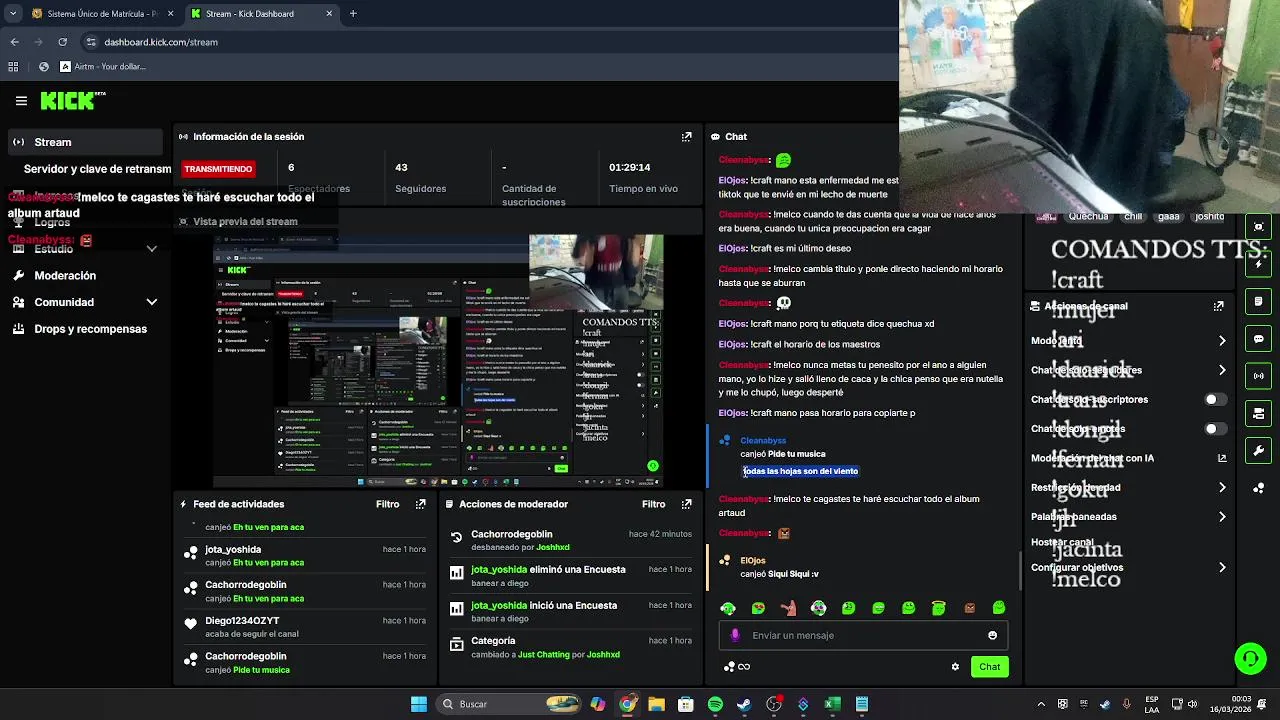Open the camera capture sidebar icon

click(x=1259, y=227)
